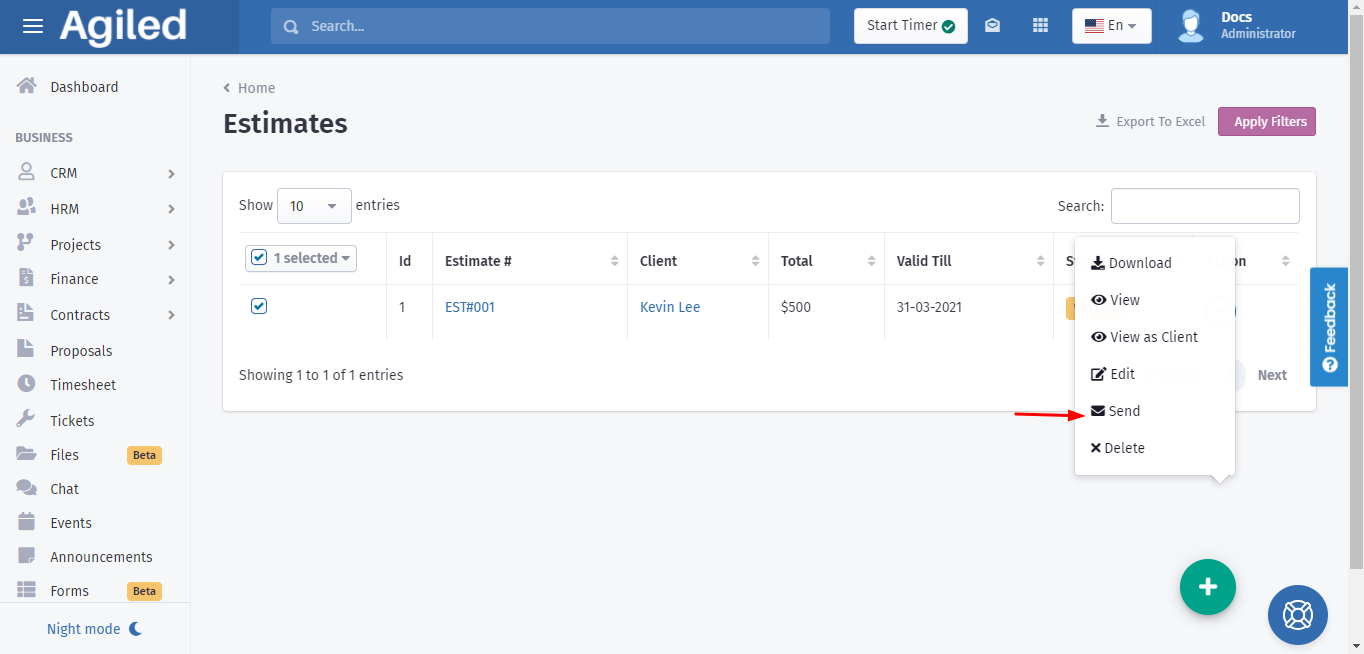Click the Docs user avatar icon

[x=1190, y=26]
